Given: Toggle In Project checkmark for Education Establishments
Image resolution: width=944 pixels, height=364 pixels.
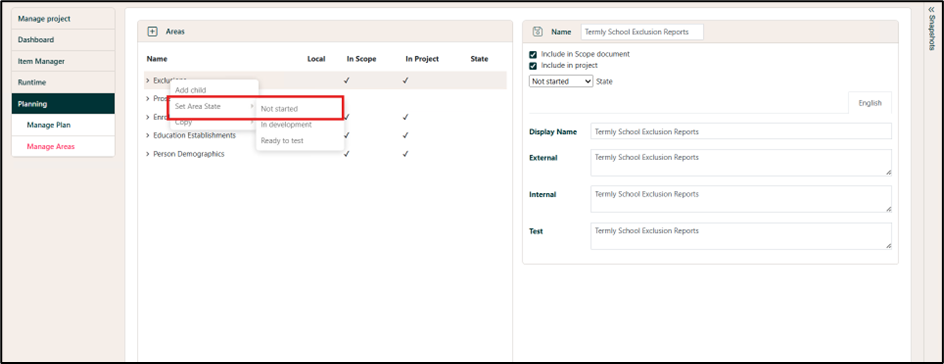Looking at the screenshot, I should pos(406,135).
